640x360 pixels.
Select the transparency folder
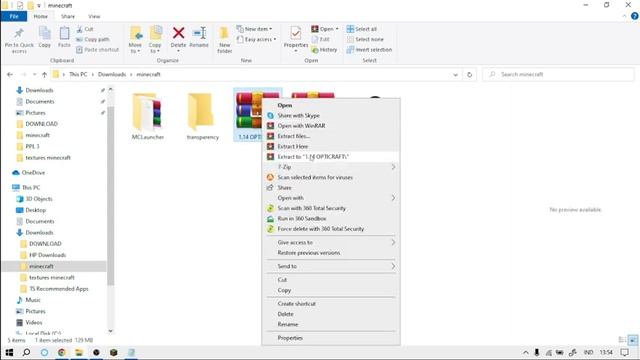point(202,117)
